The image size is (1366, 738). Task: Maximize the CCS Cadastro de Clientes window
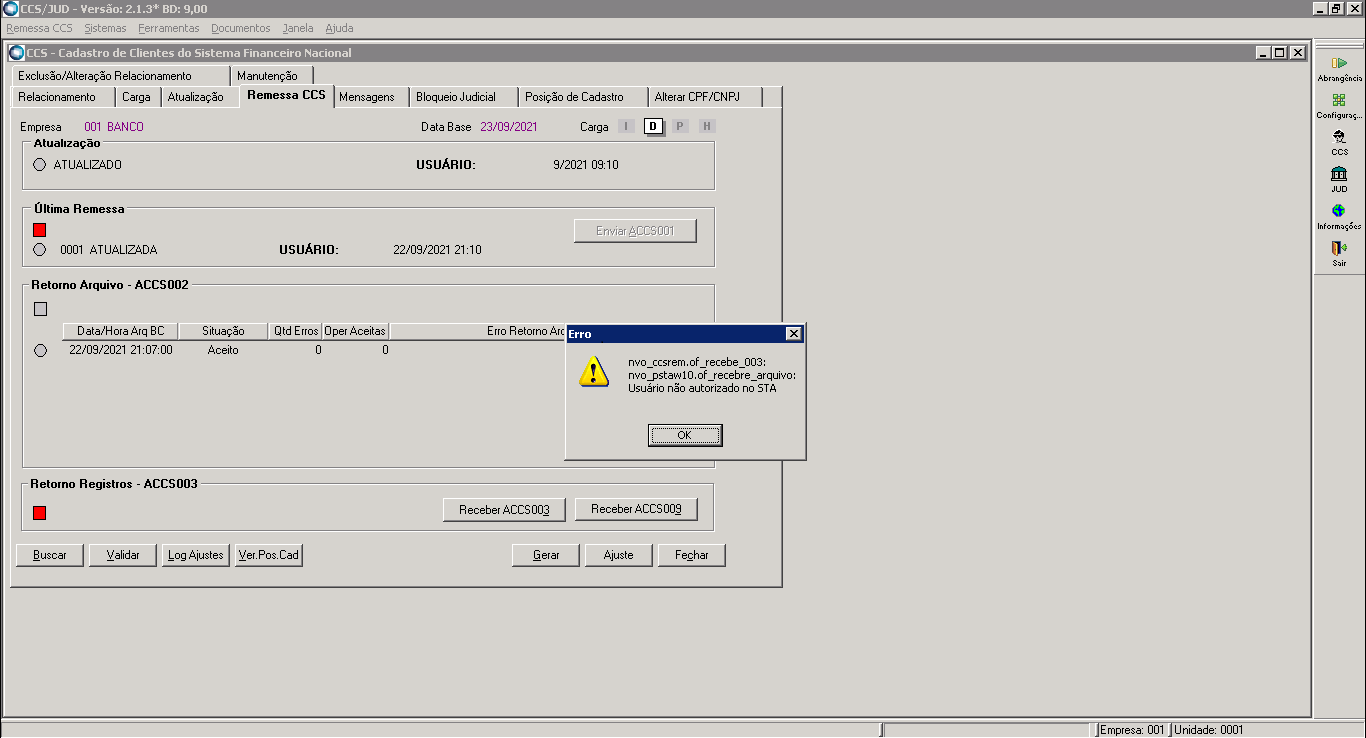pos(1279,53)
